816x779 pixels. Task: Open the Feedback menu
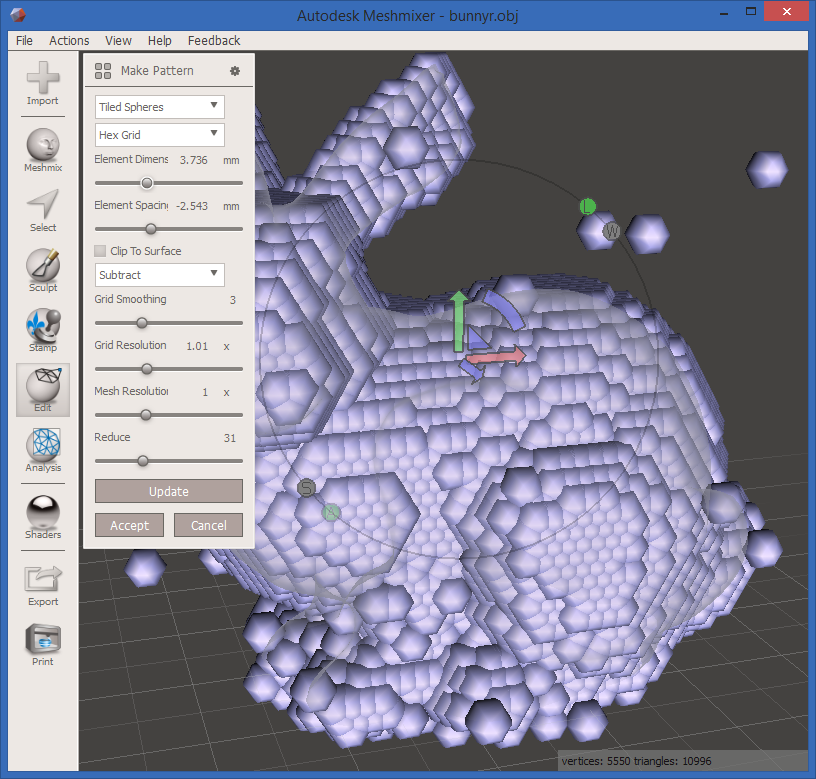tap(214, 41)
